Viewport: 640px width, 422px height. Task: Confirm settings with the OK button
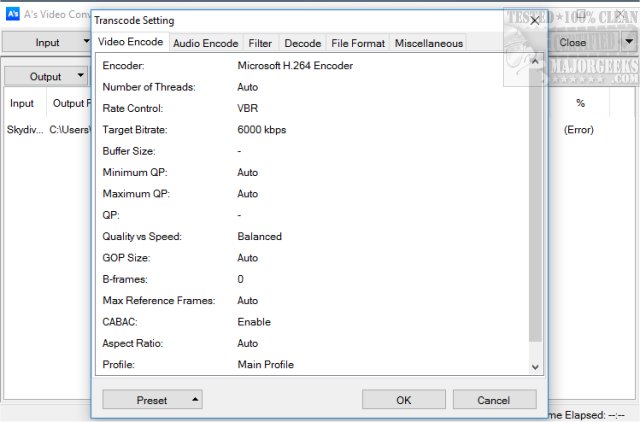coord(403,400)
